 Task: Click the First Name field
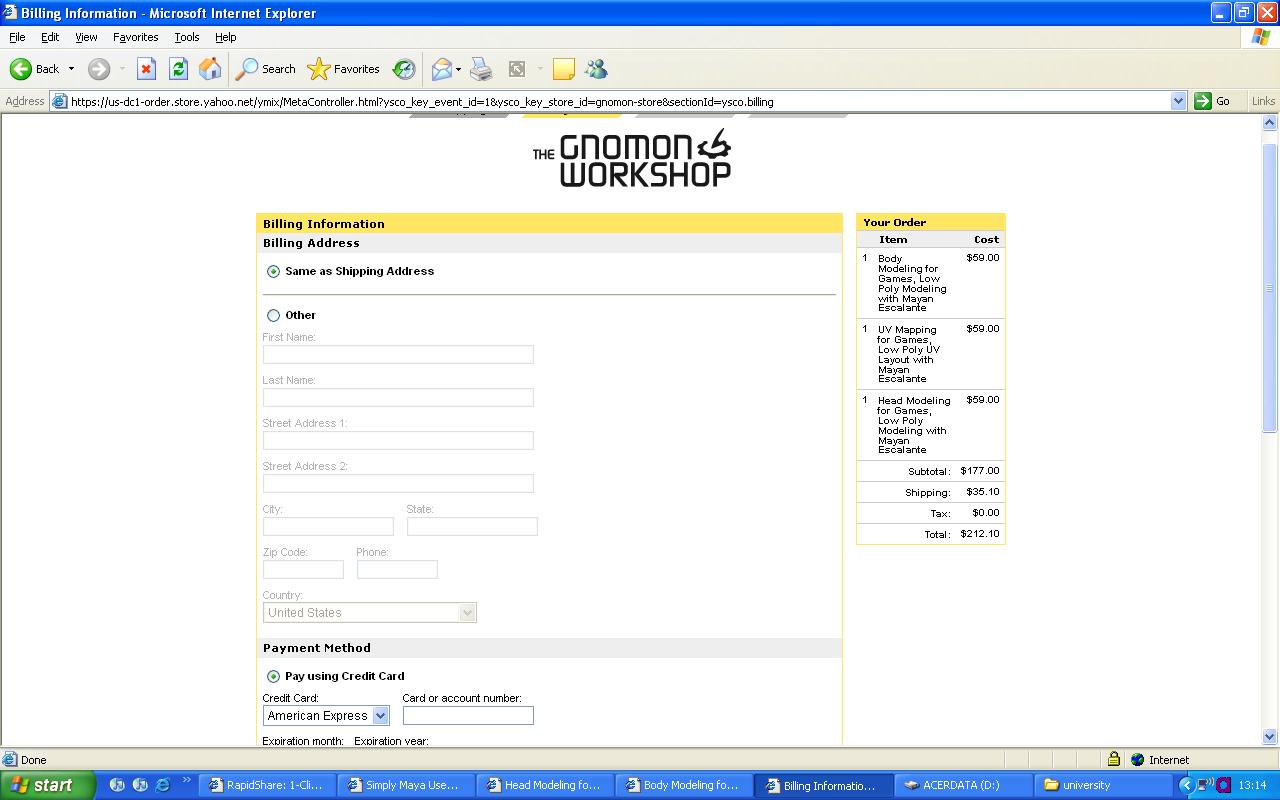[x=398, y=354]
